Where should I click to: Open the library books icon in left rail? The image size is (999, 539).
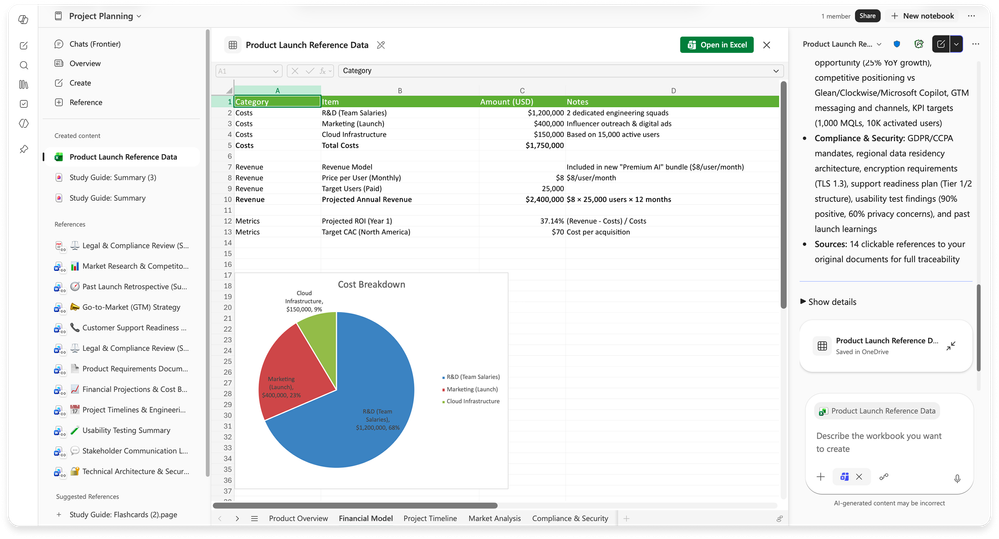[x=24, y=85]
